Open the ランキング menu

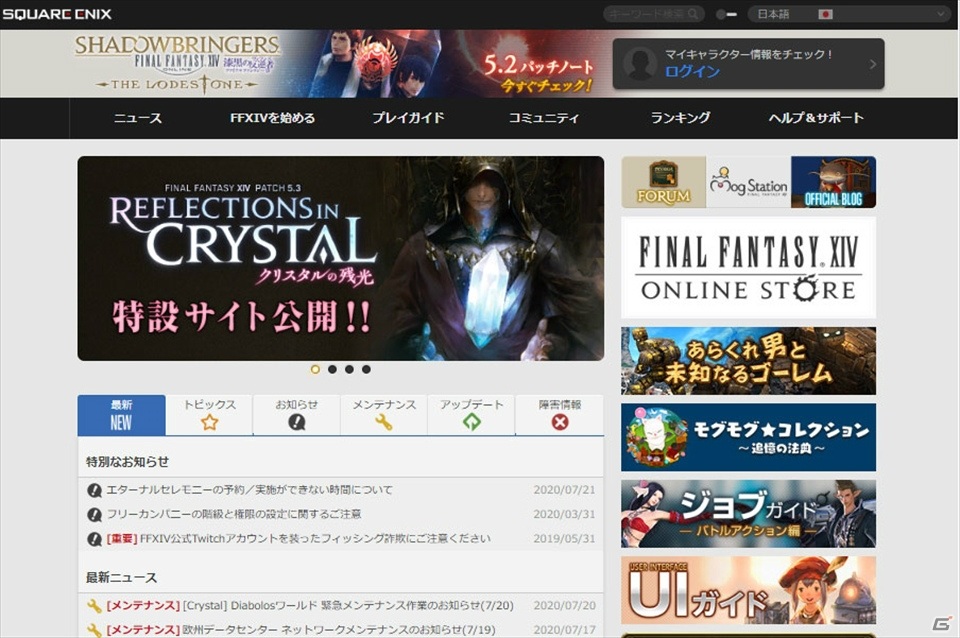coord(680,118)
